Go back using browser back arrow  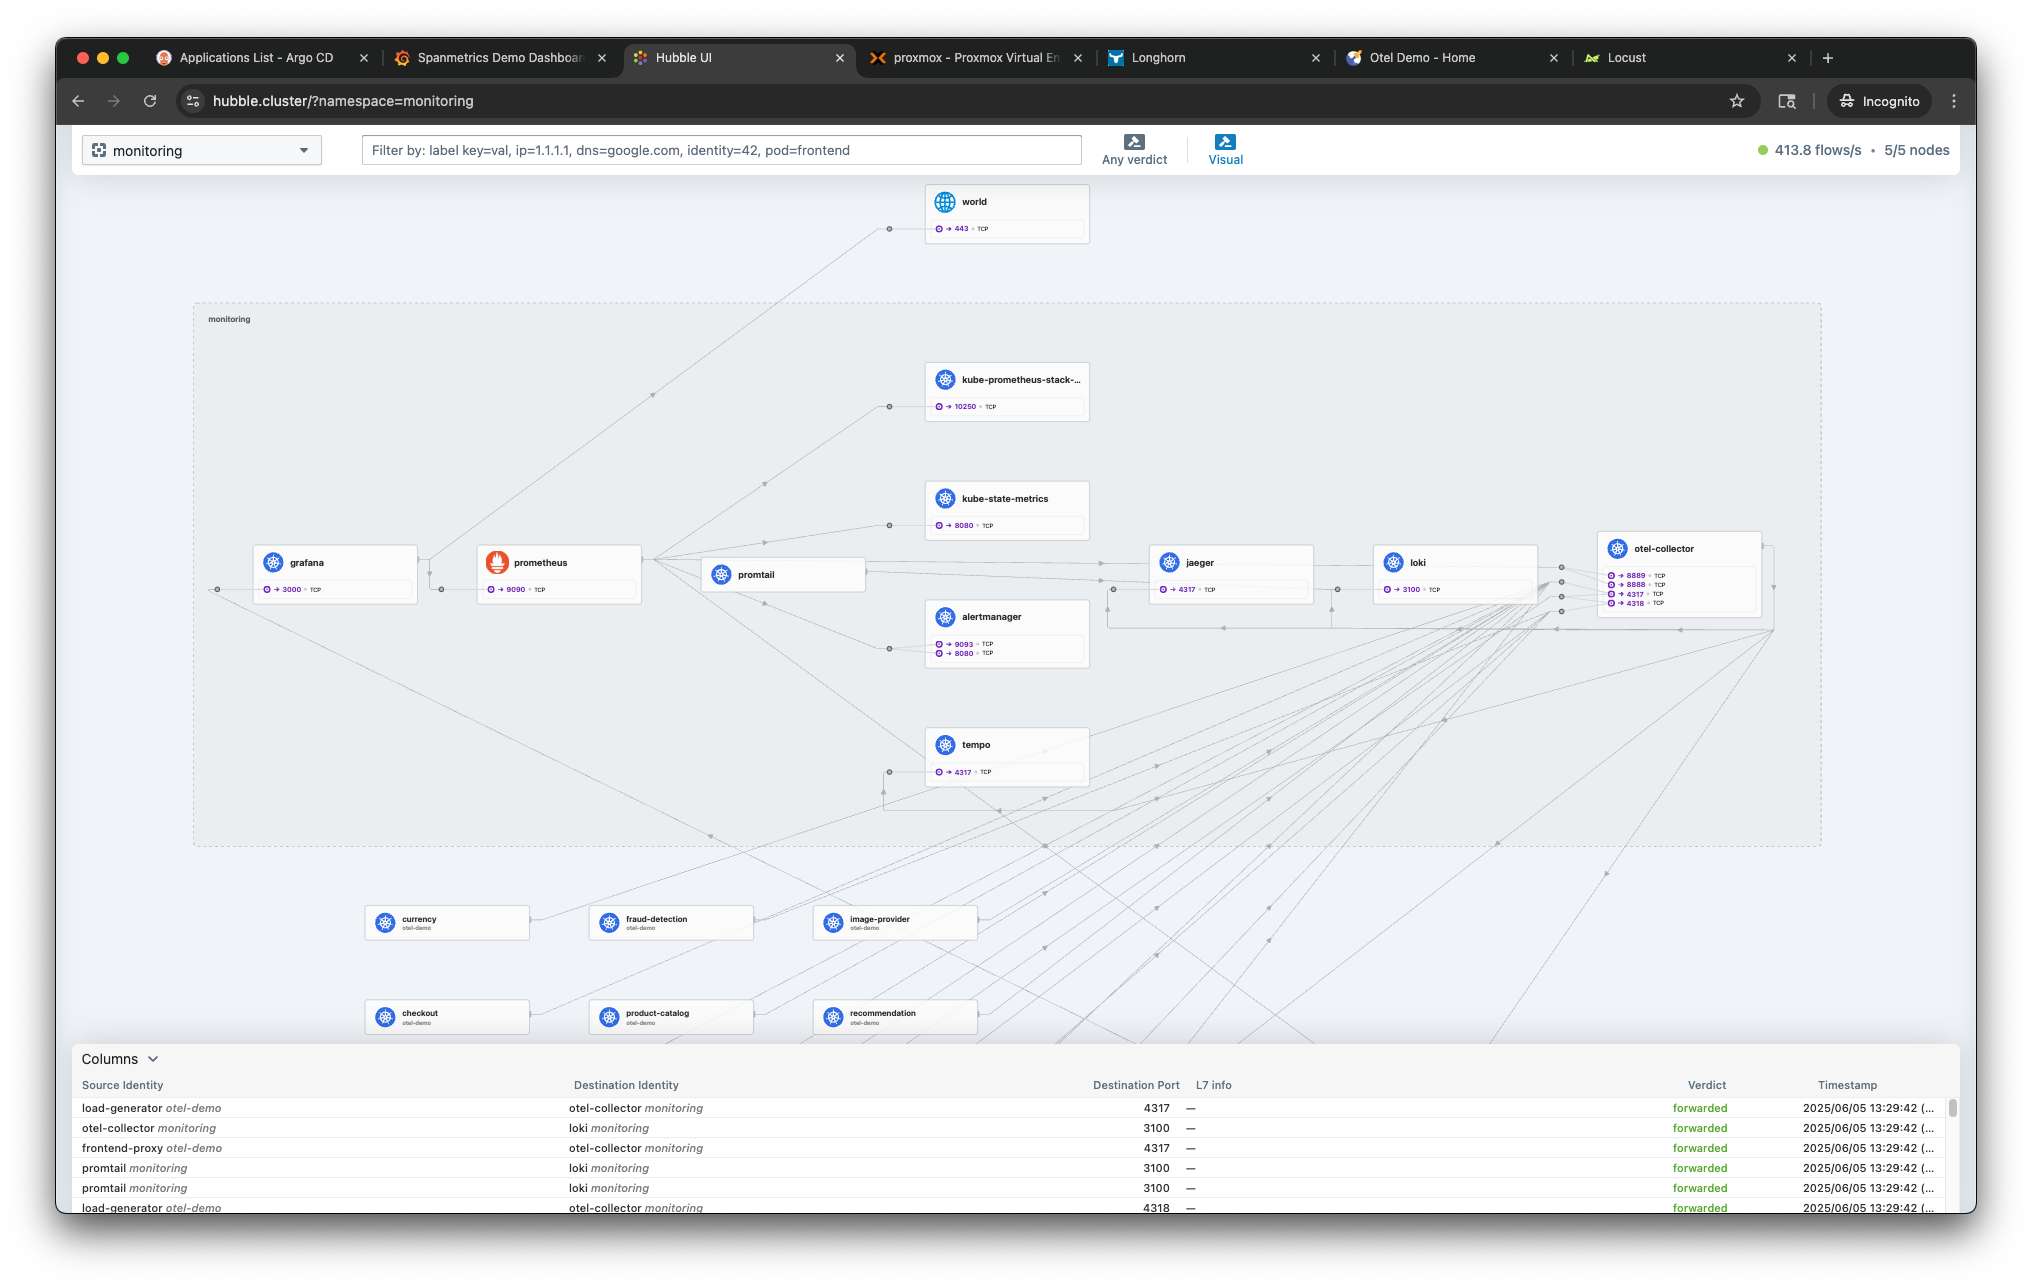pyautogui.click(x=78, y=101)
